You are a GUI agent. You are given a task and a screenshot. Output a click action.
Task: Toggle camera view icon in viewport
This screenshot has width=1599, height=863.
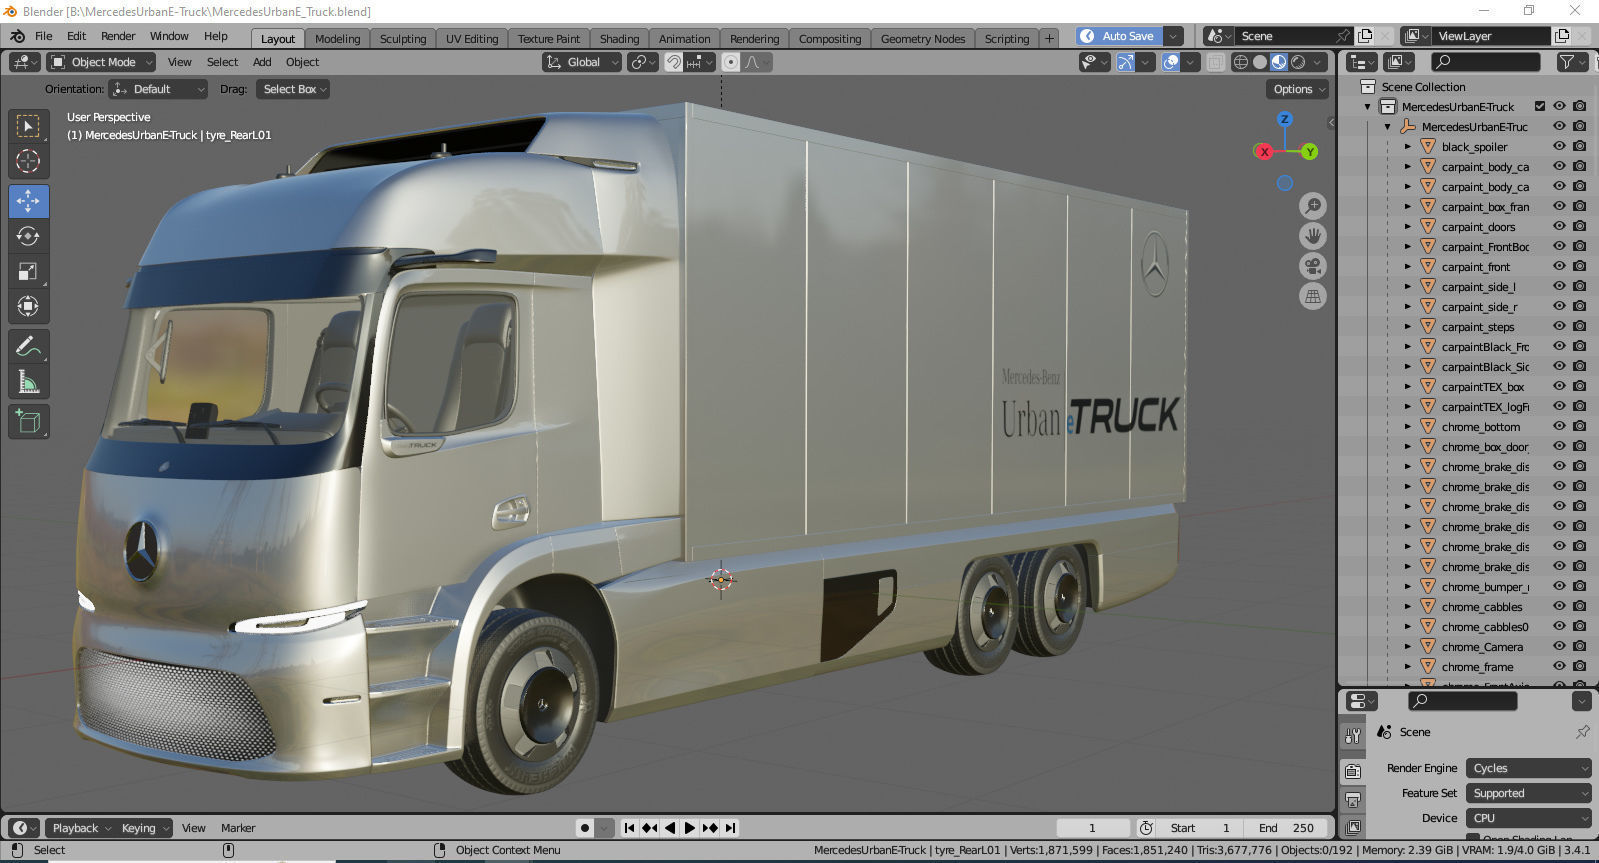(1313, 266)
